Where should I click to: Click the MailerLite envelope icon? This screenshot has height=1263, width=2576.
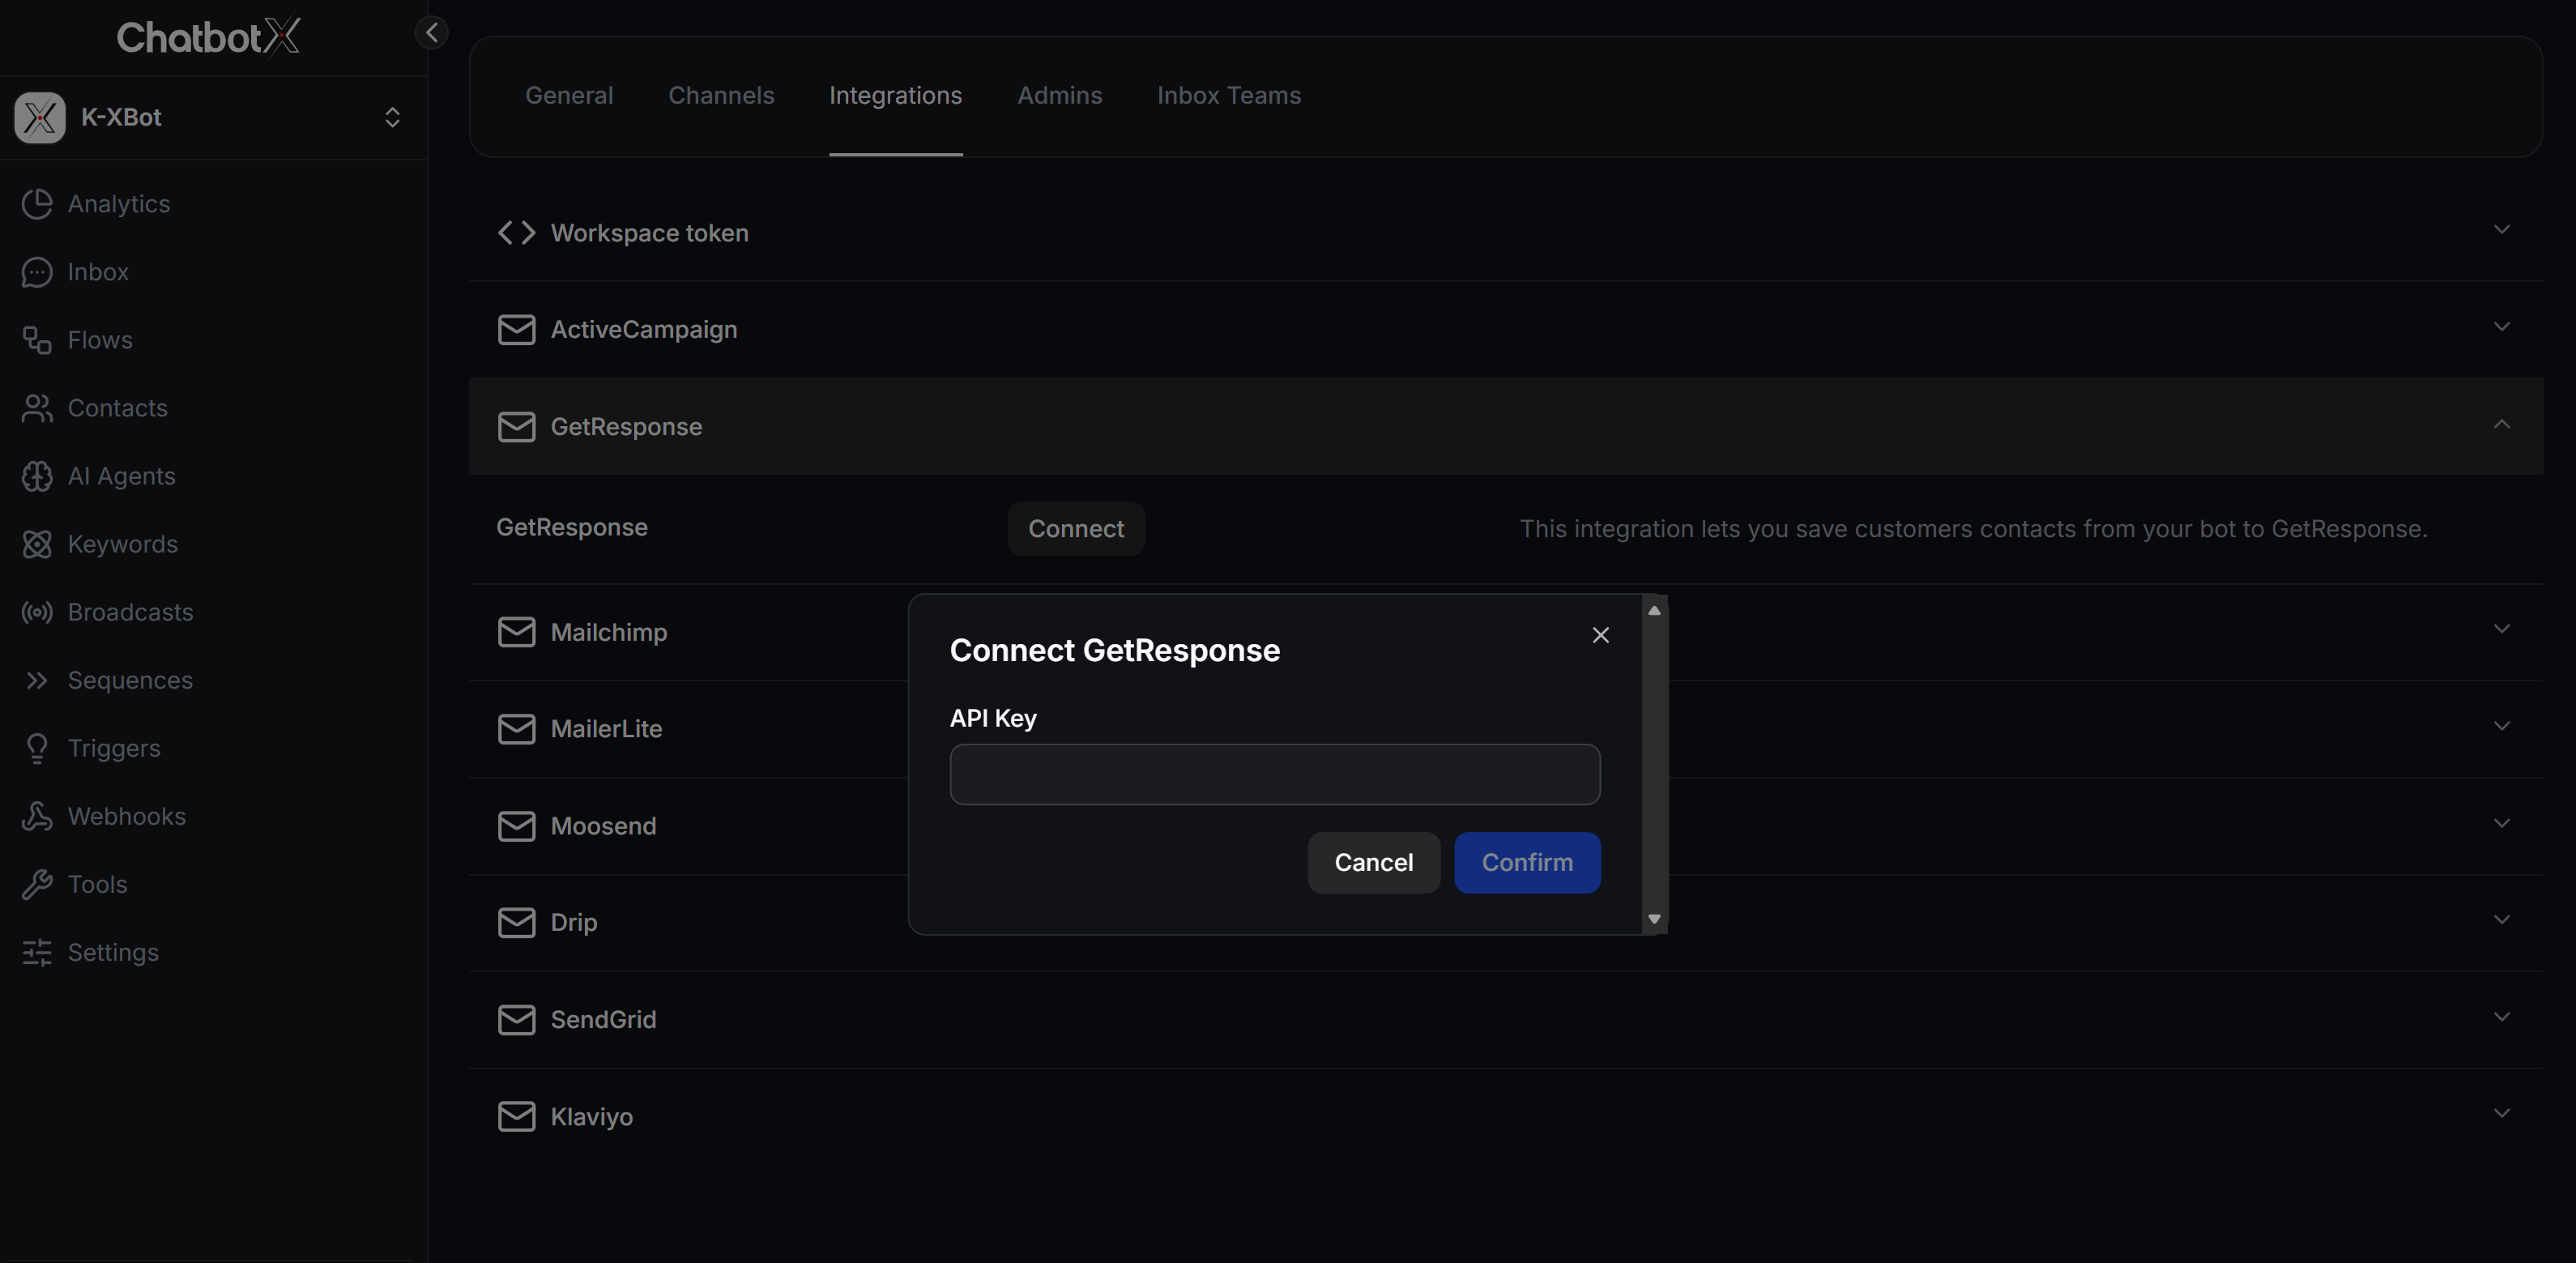516,728
